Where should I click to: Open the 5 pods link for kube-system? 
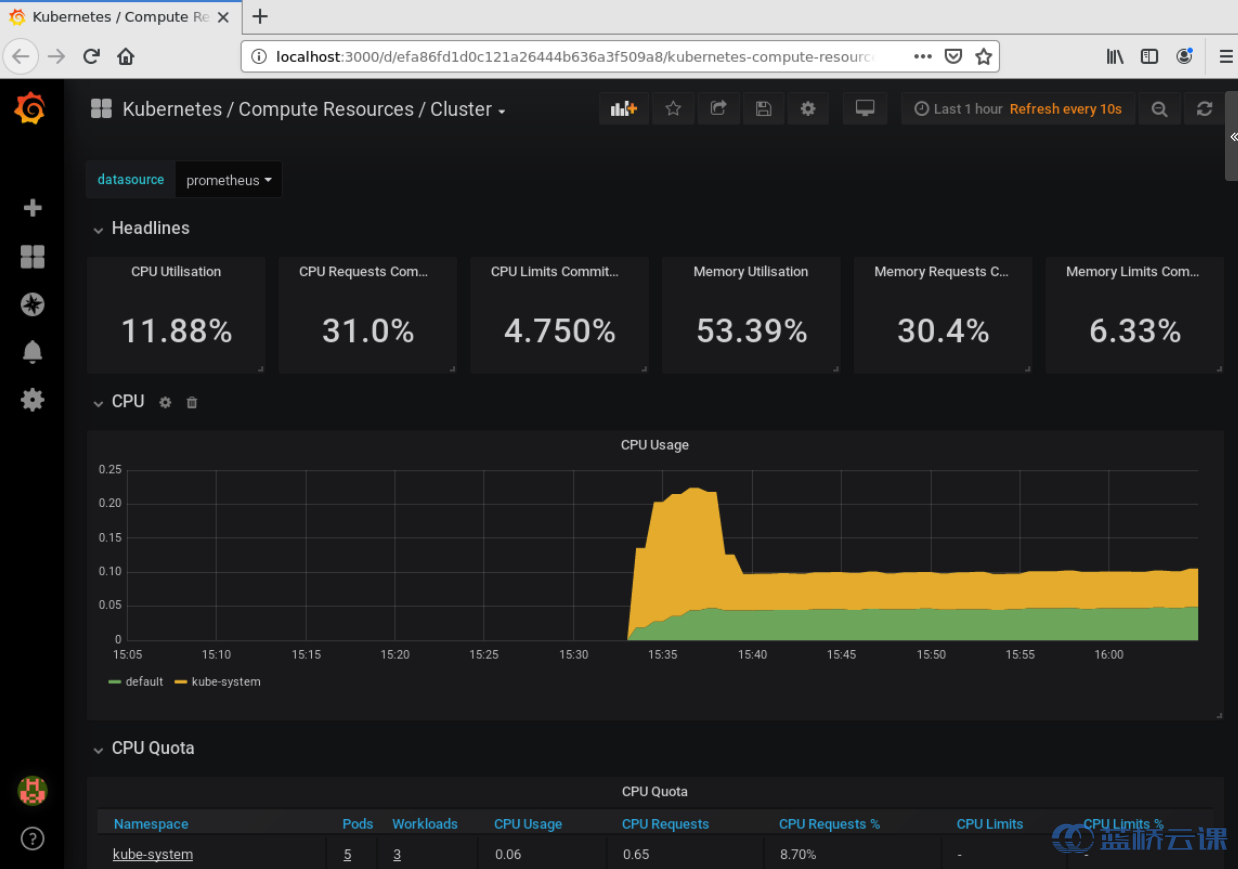(347, 854)
